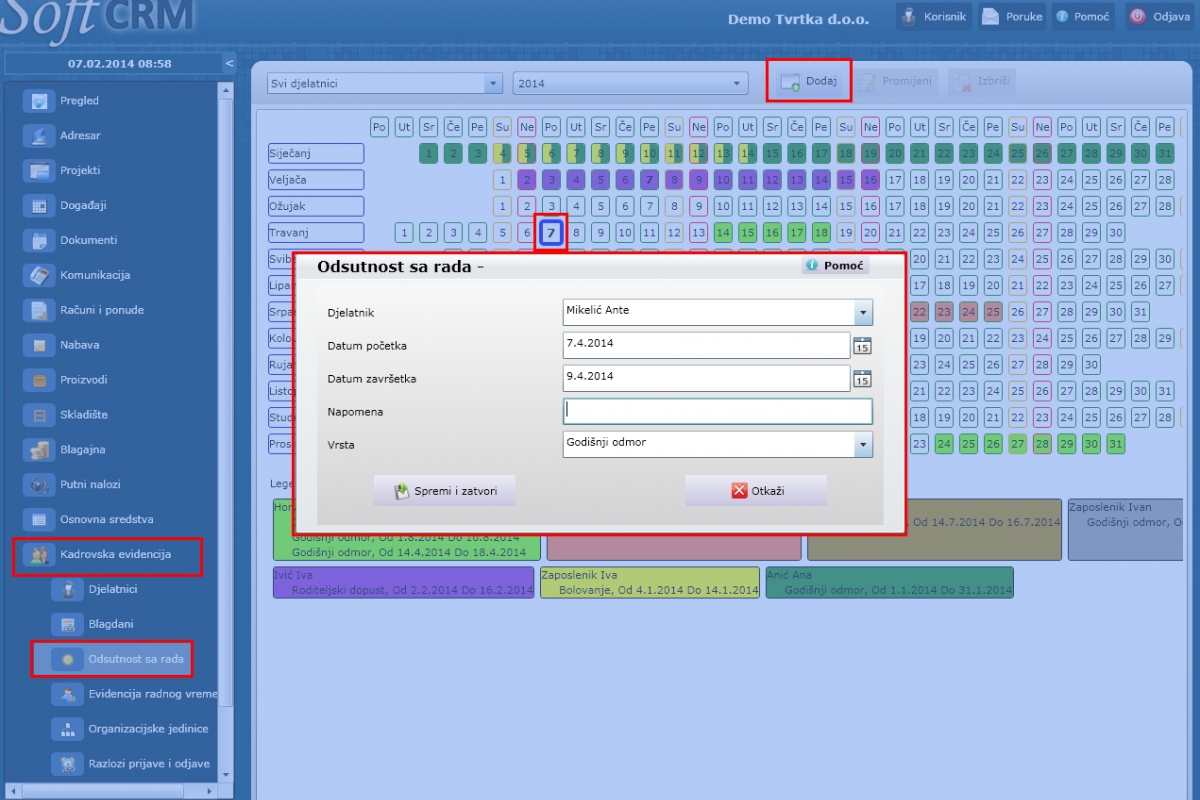The width and height of the screenshot is (1200, 800).
Task: Open Poruke messages in header
Action: click(x=1011, y=17)
